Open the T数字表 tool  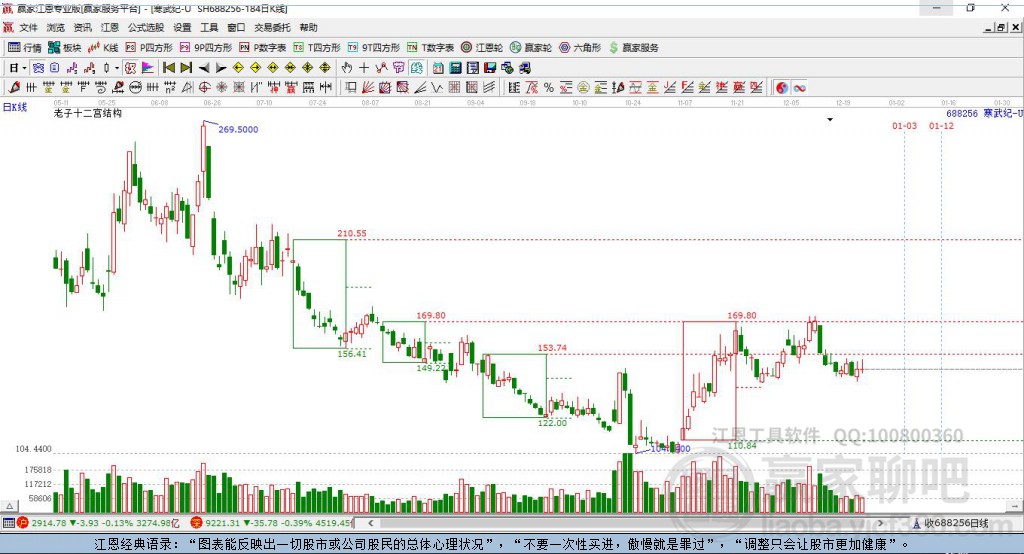point(430,48)
